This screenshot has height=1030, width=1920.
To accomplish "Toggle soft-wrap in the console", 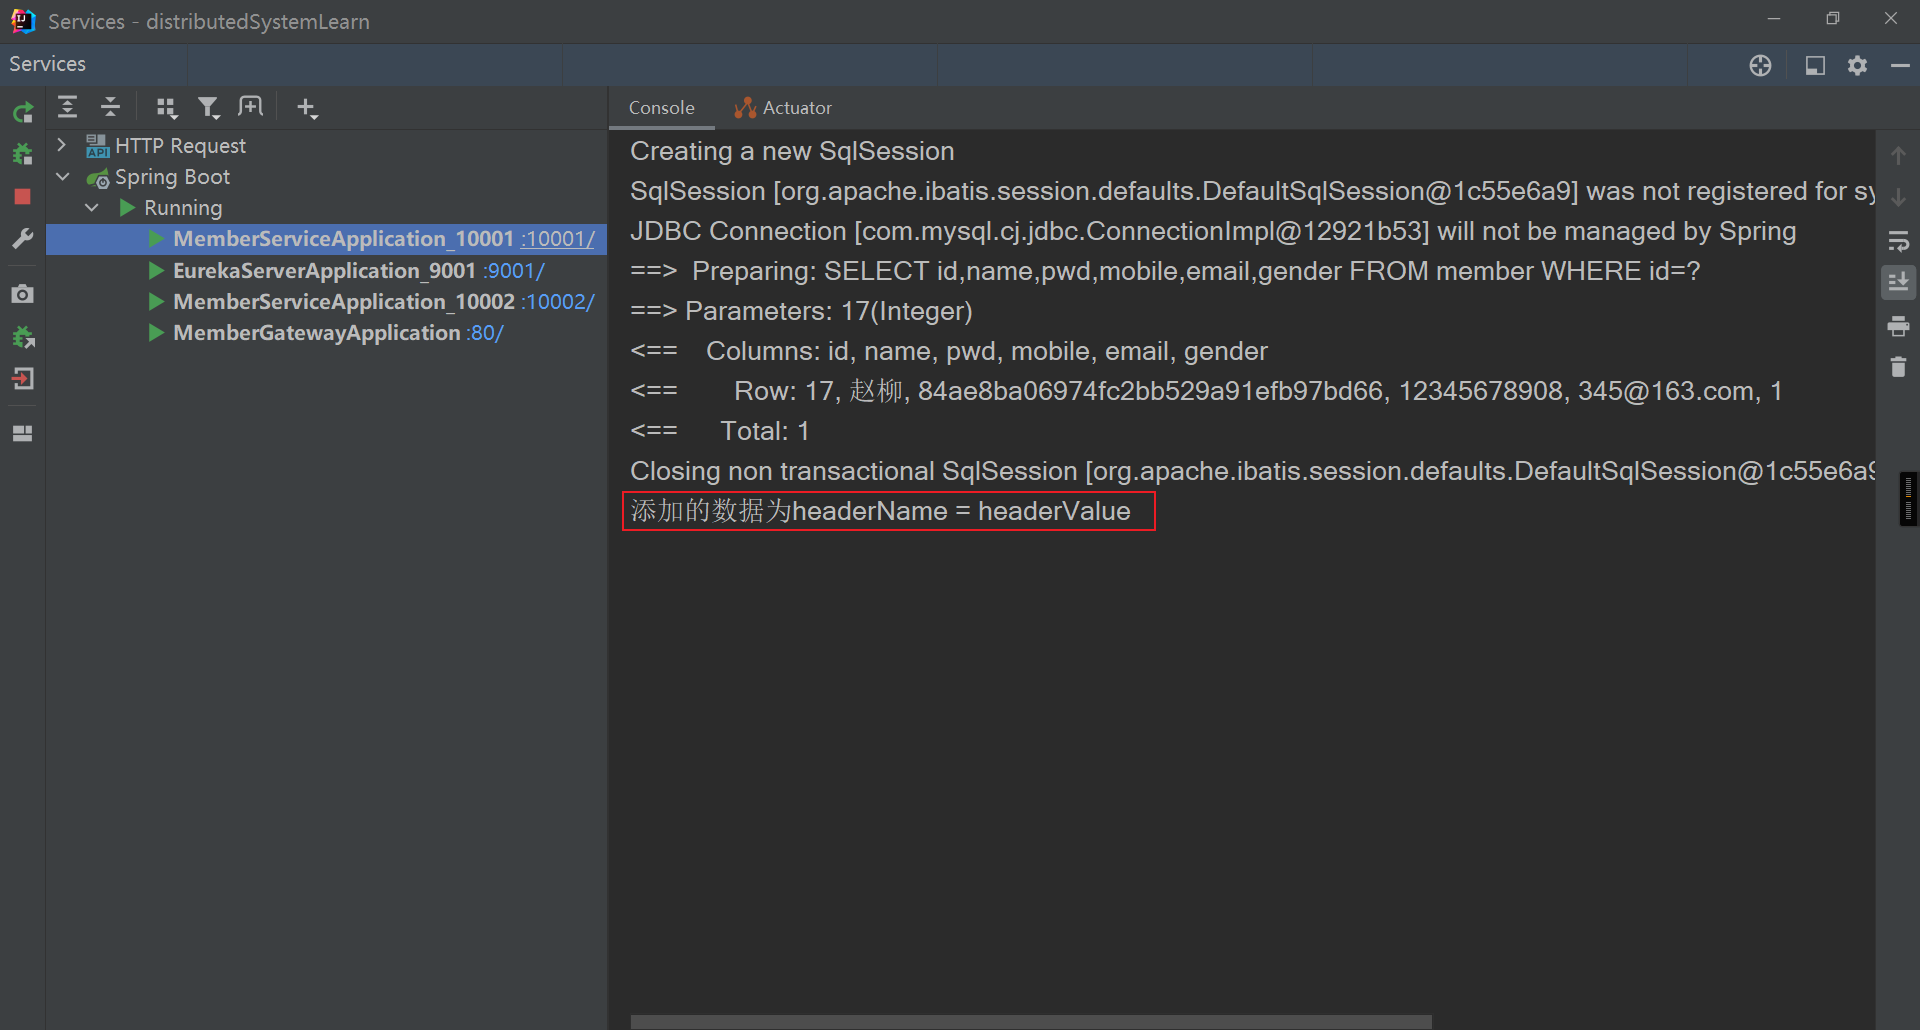I will [x=1898, y=241].
